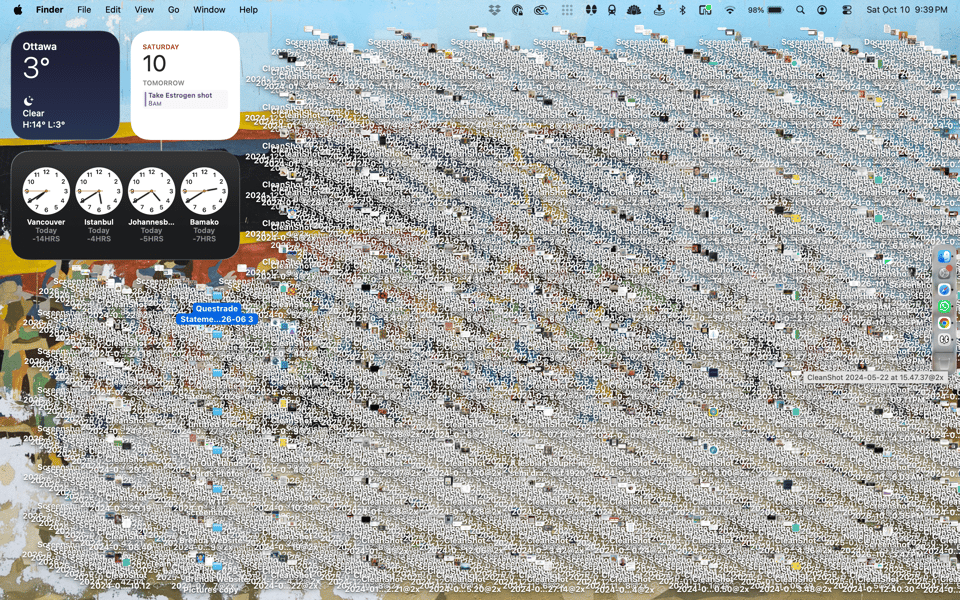The height and width of the screenshot is (600, 960).
Task: Launch Google Chrome from the Dock
Action: [944, 323]
